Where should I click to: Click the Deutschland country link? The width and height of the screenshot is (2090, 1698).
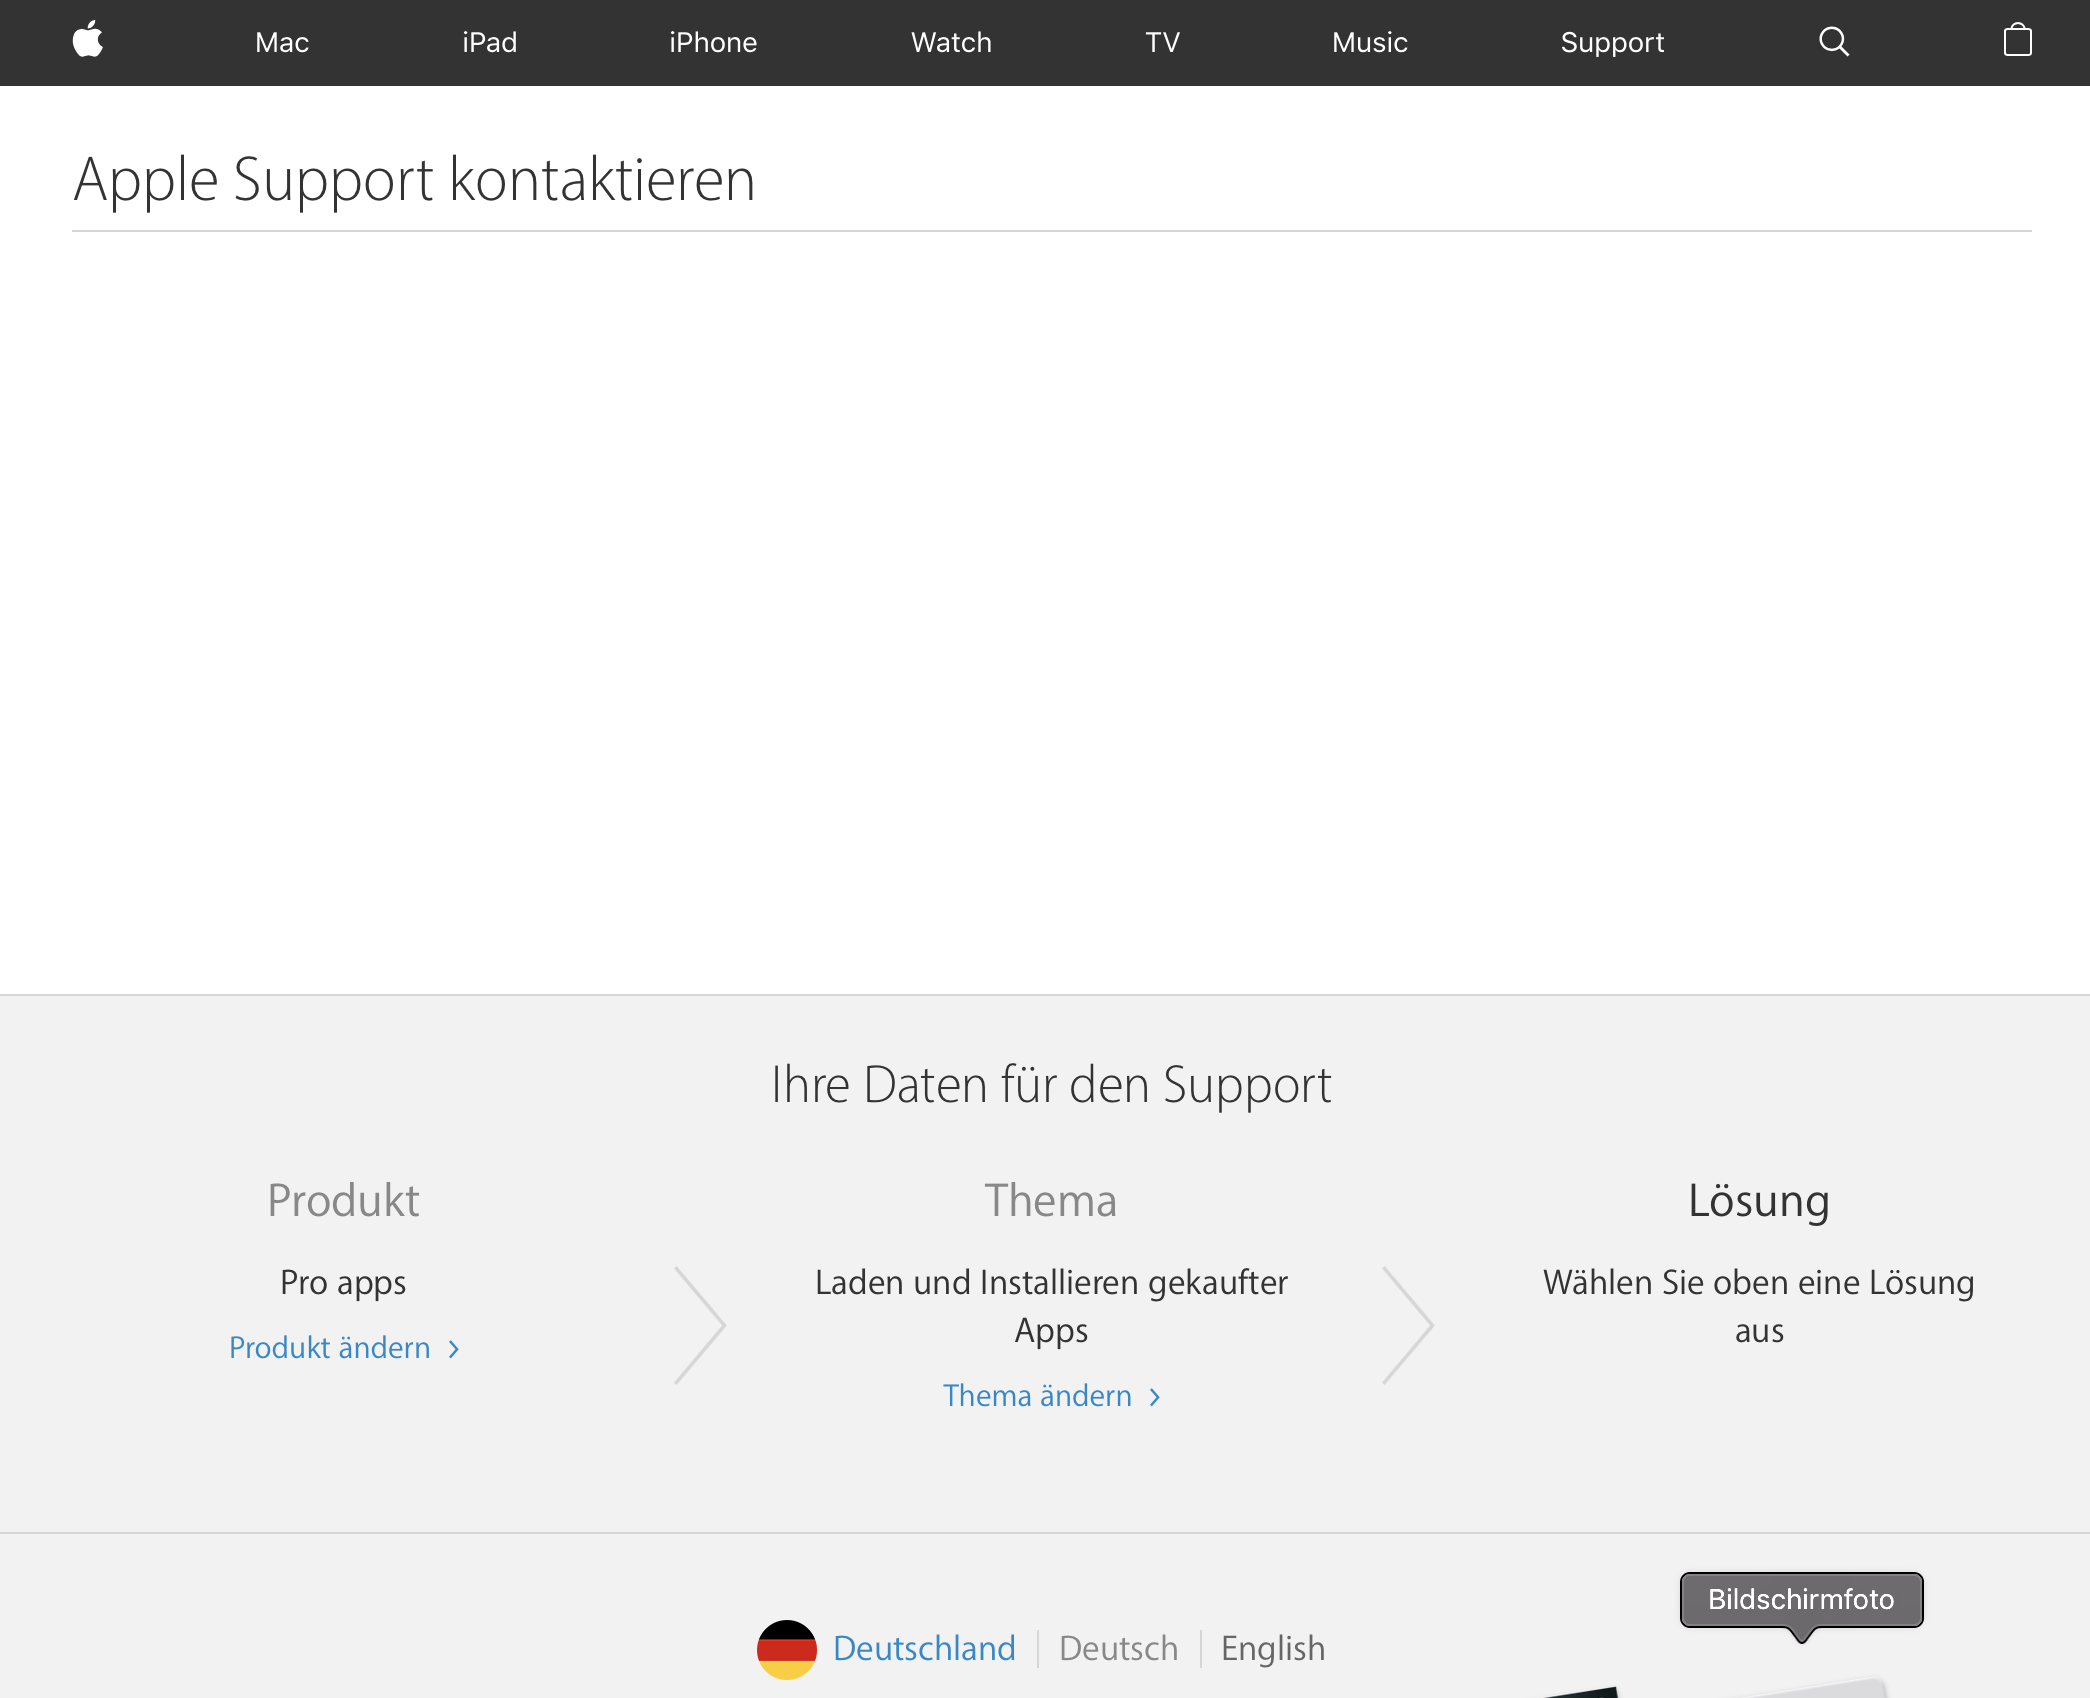[x=924, y=1649]
